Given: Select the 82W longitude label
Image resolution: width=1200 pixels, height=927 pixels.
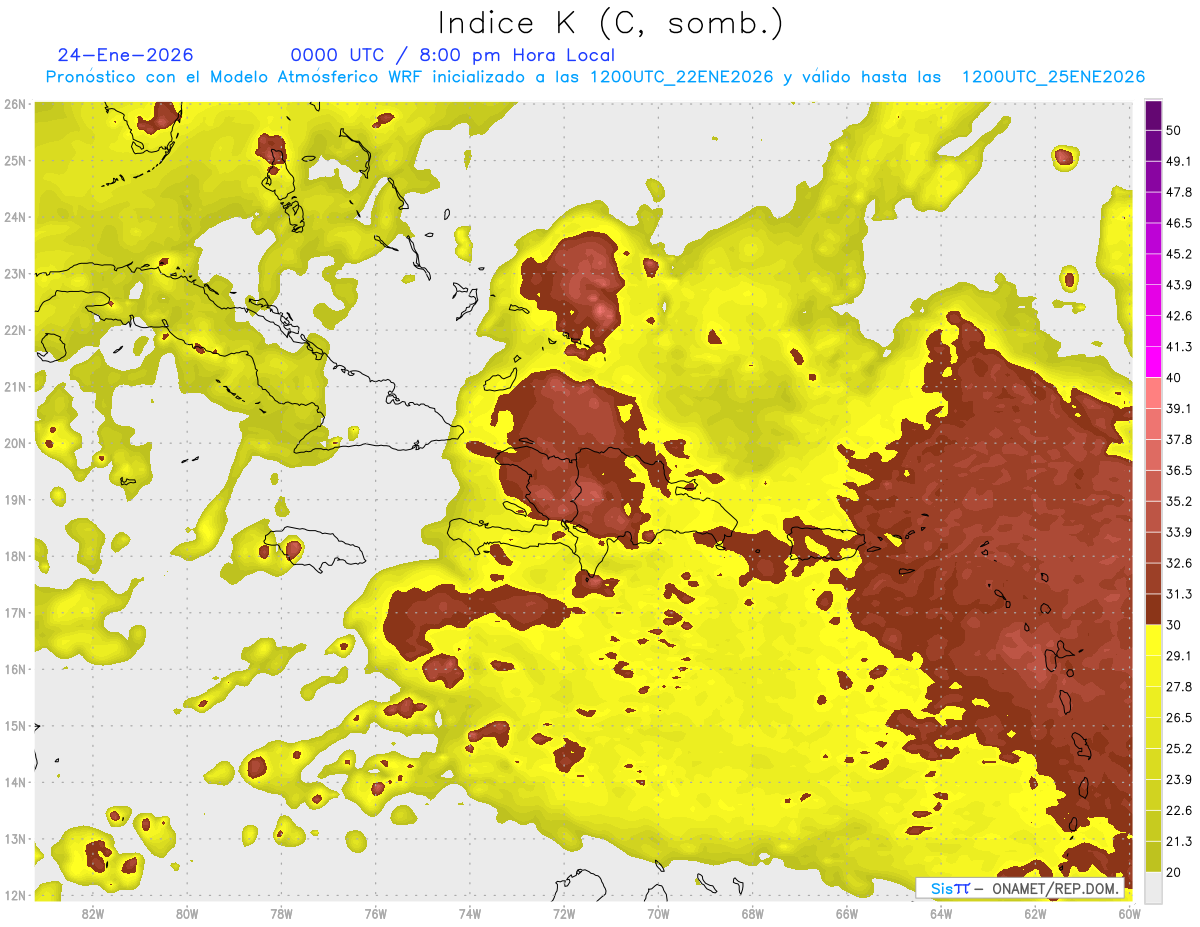Looking at the screenshot, I should click(x=93, y=914).
